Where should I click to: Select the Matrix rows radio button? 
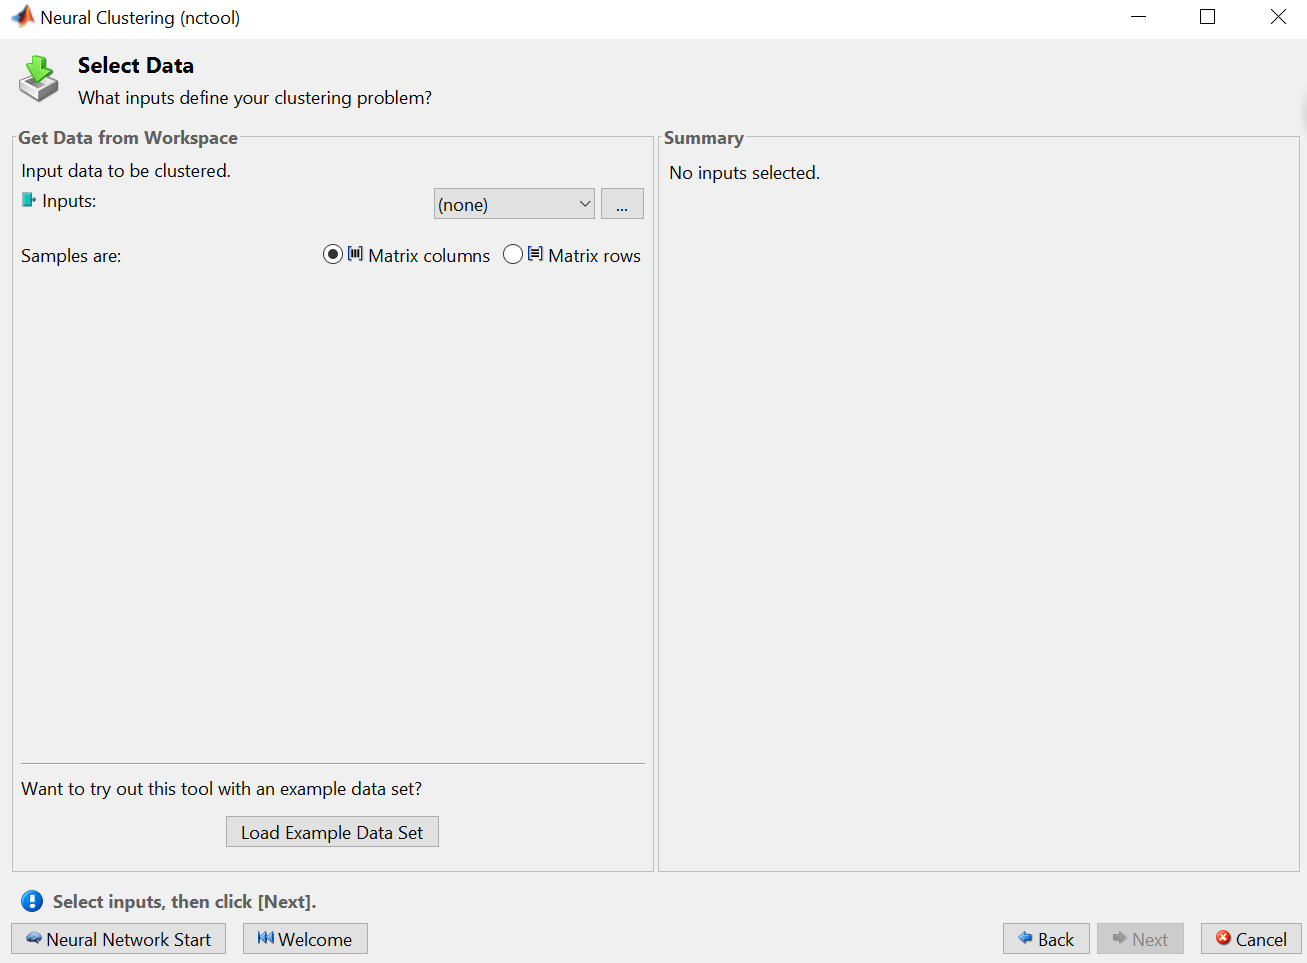point(513,254)
